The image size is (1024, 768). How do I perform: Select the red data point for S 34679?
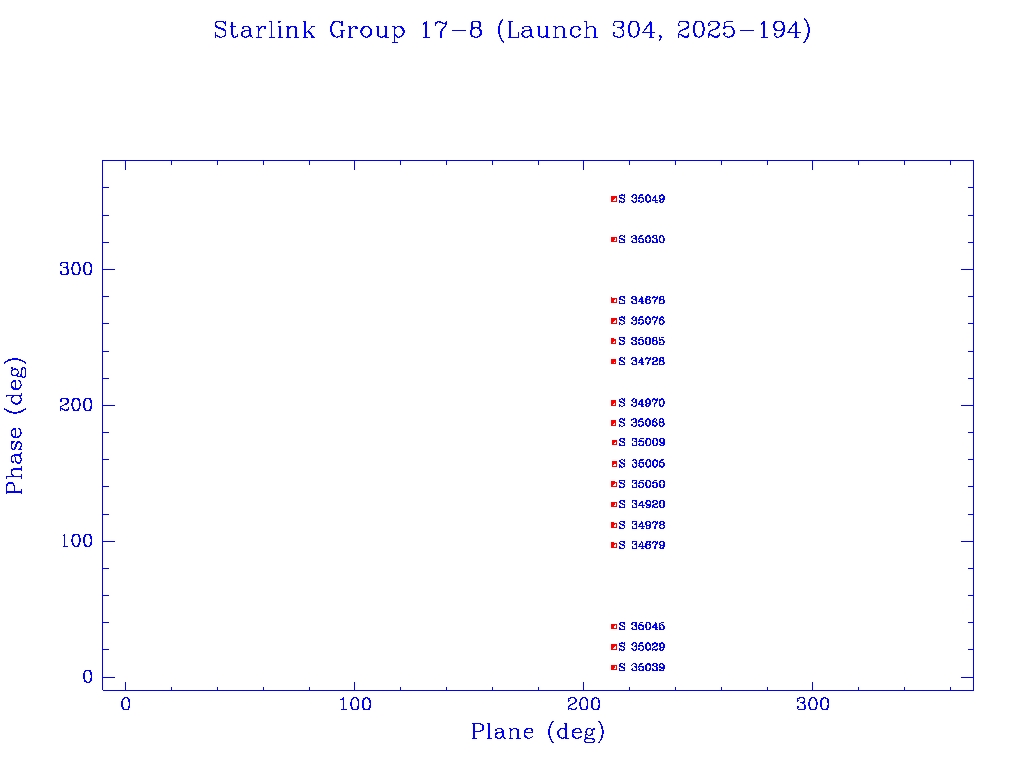tap(614, 545)
